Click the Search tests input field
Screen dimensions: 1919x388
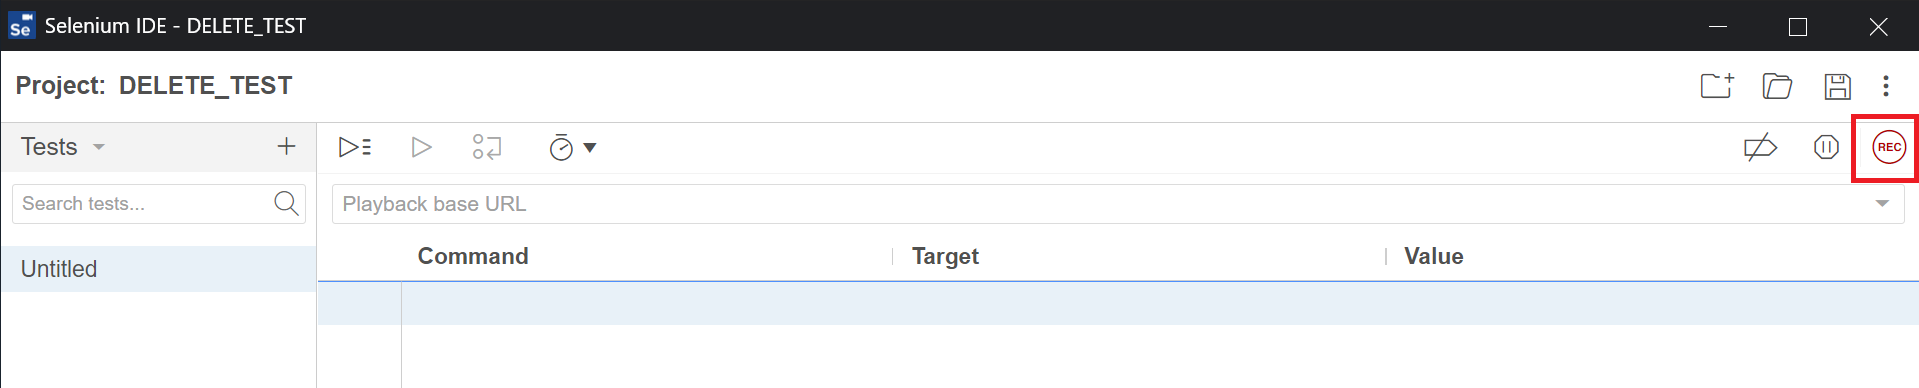click(x=142, y=204)
